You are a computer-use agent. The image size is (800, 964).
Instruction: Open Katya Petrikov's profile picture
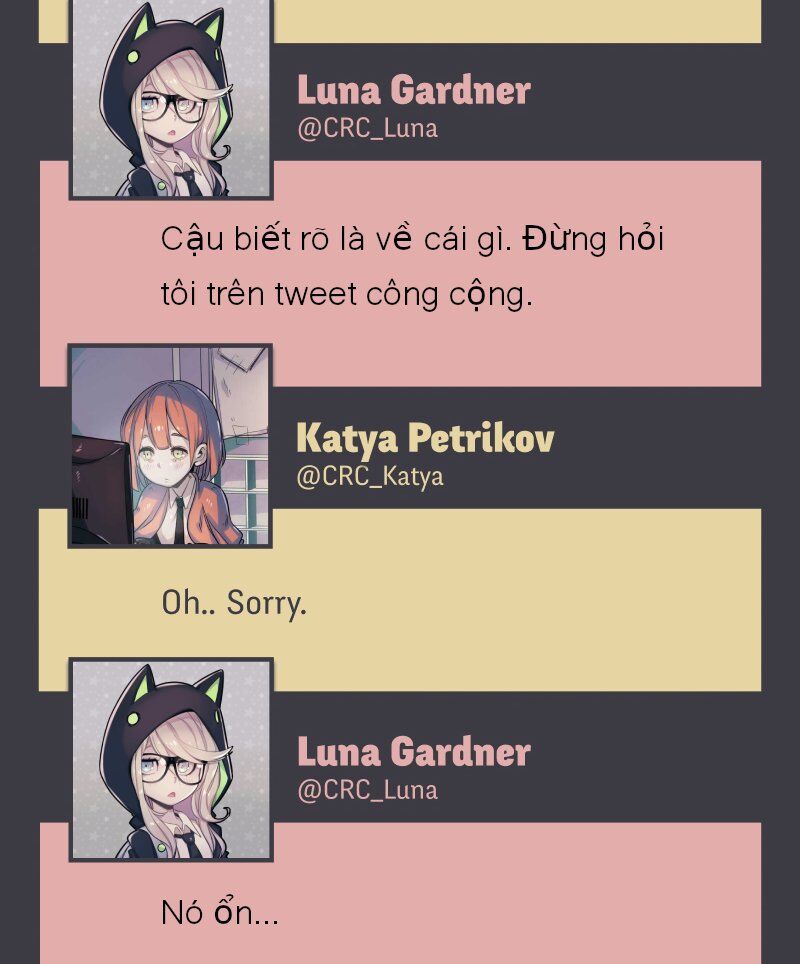[170, 446]
